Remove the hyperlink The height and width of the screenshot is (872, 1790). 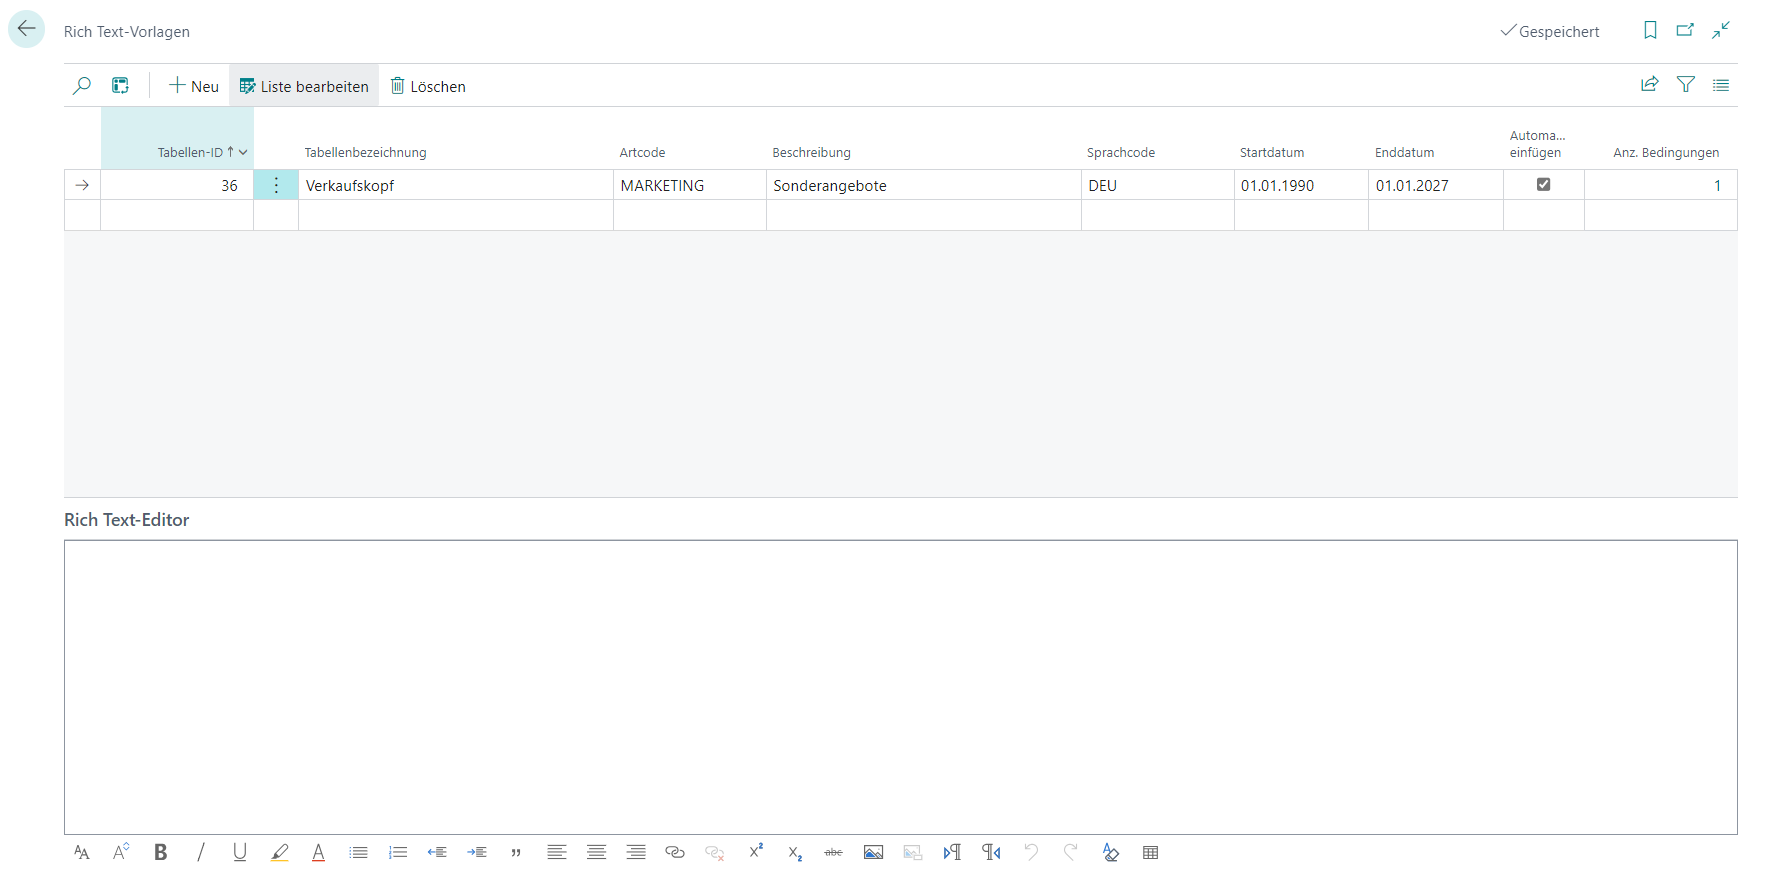point(715,852)
